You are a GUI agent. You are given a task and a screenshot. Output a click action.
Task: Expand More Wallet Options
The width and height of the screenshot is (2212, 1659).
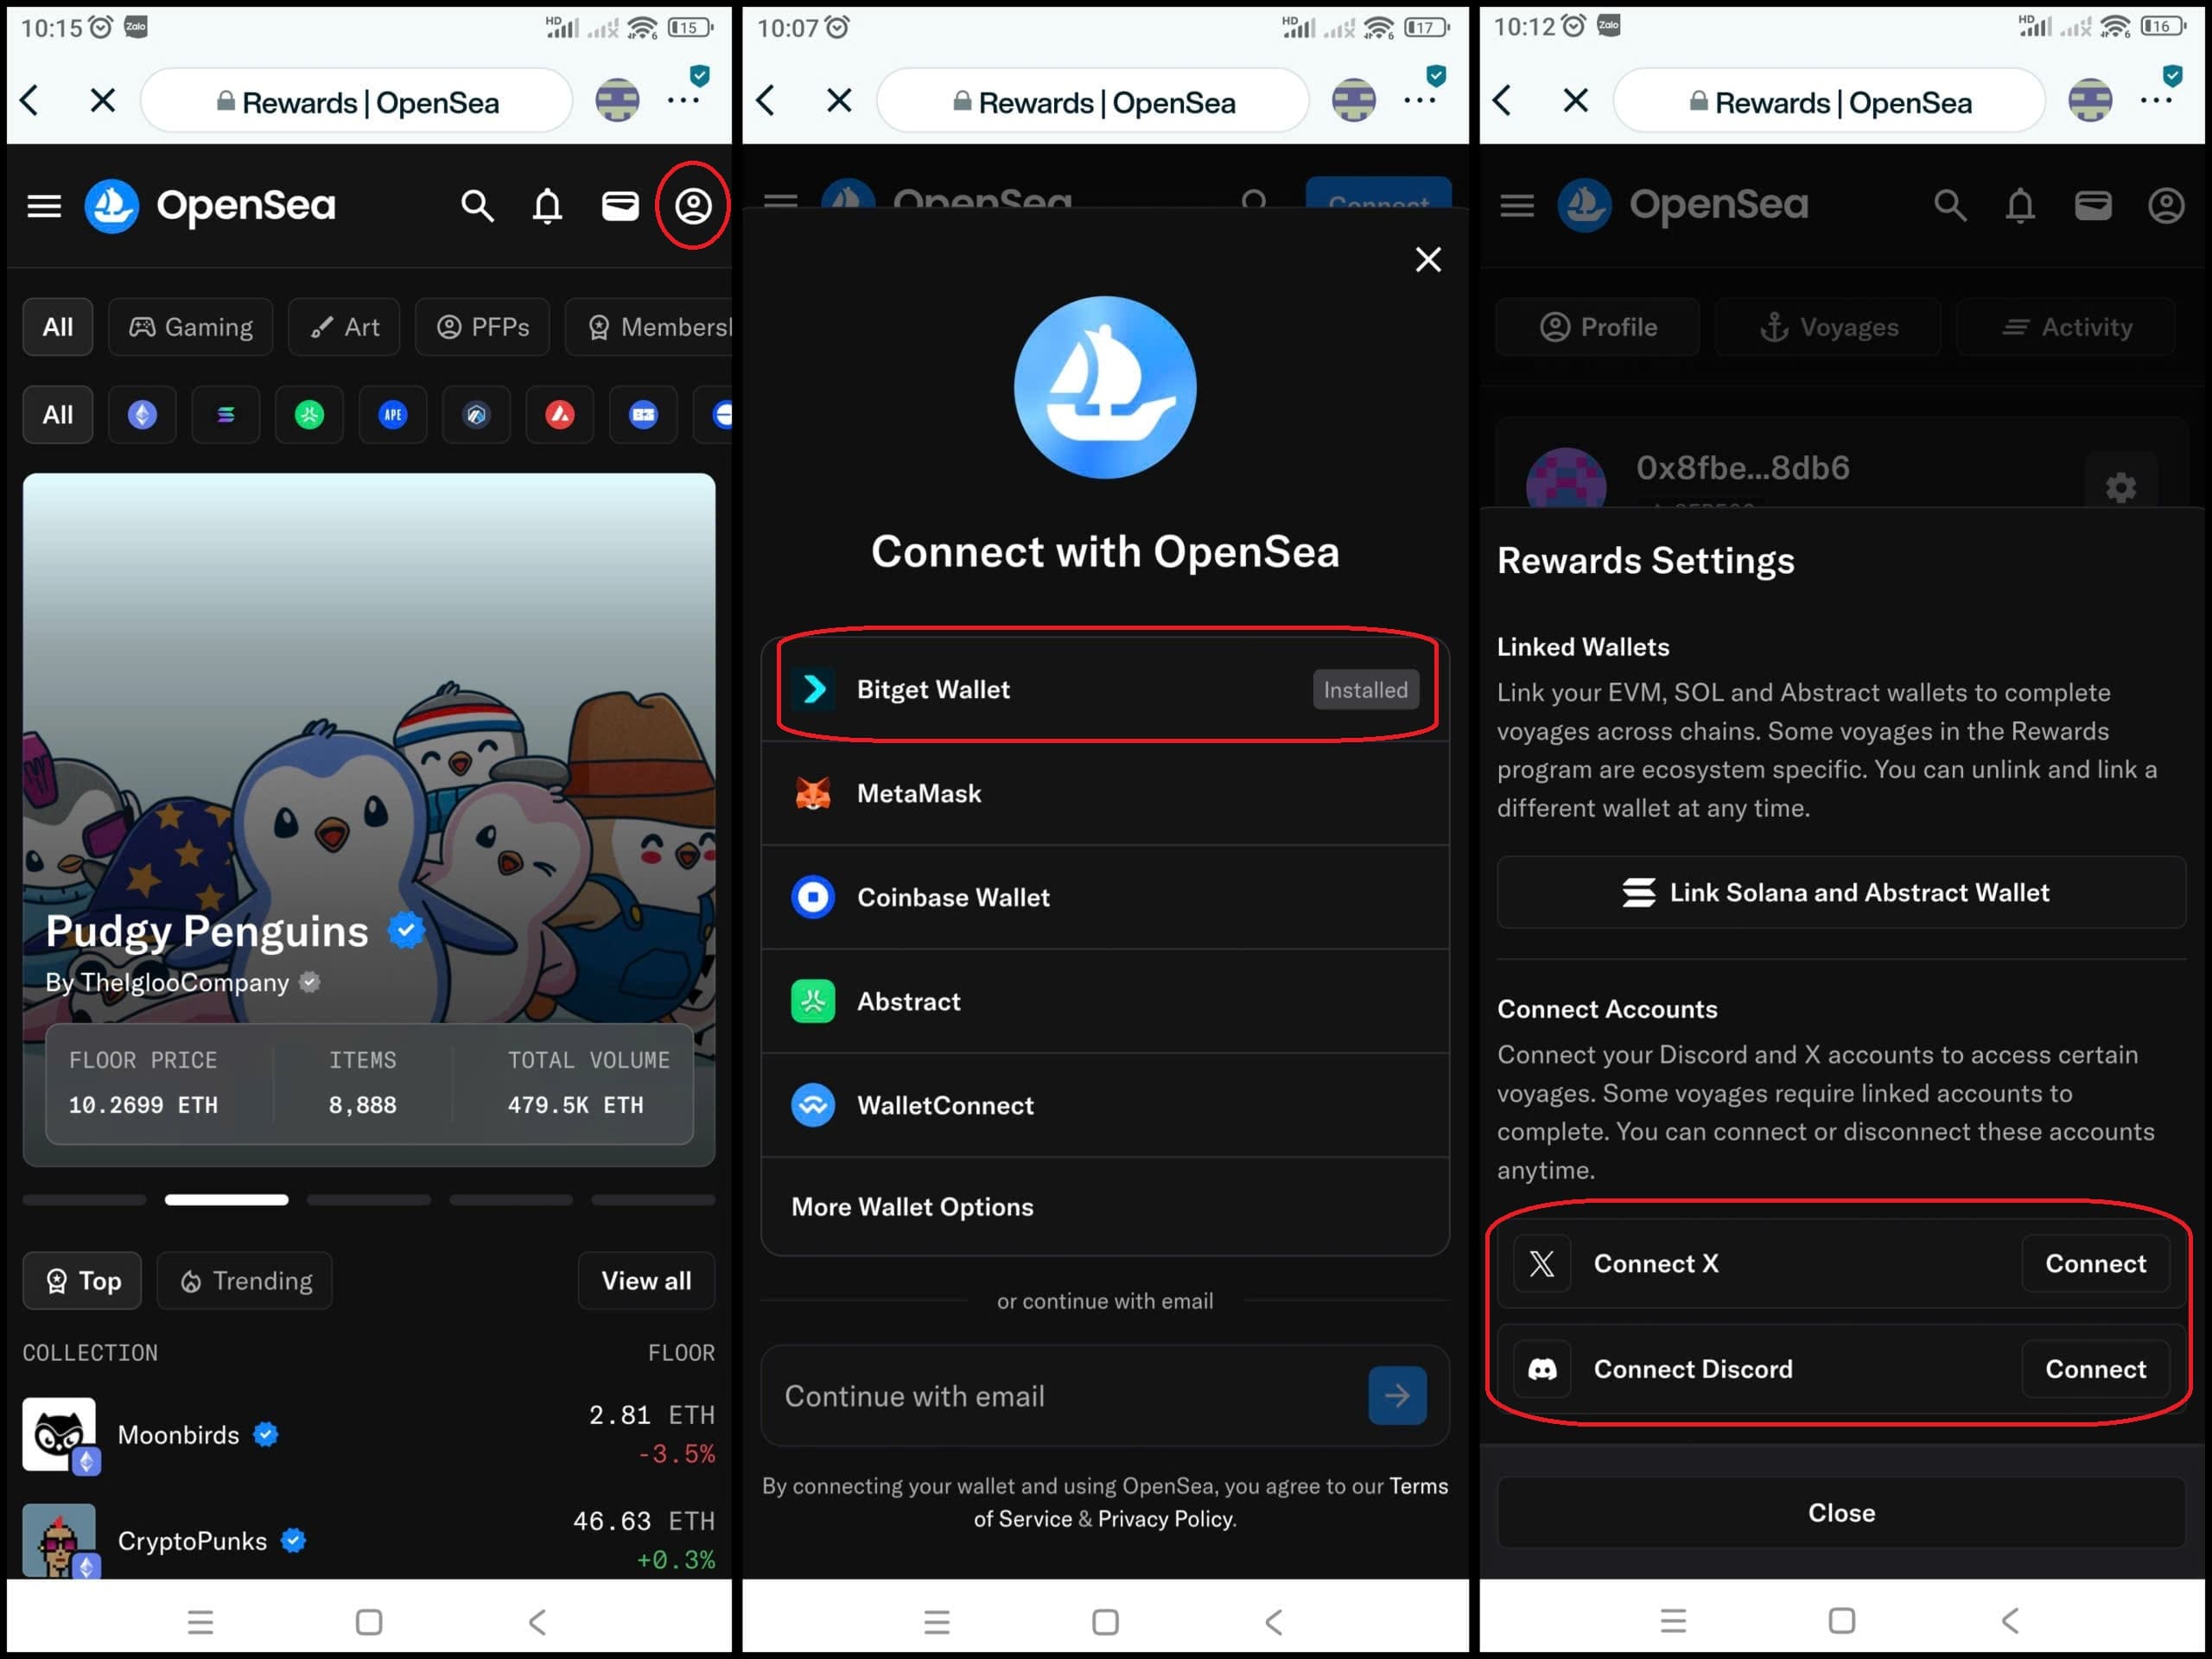point(1104,1207)
